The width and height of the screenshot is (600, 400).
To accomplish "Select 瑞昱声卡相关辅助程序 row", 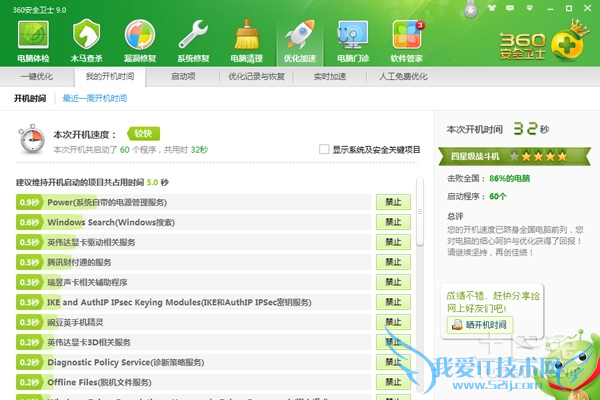I will [194, 282].
